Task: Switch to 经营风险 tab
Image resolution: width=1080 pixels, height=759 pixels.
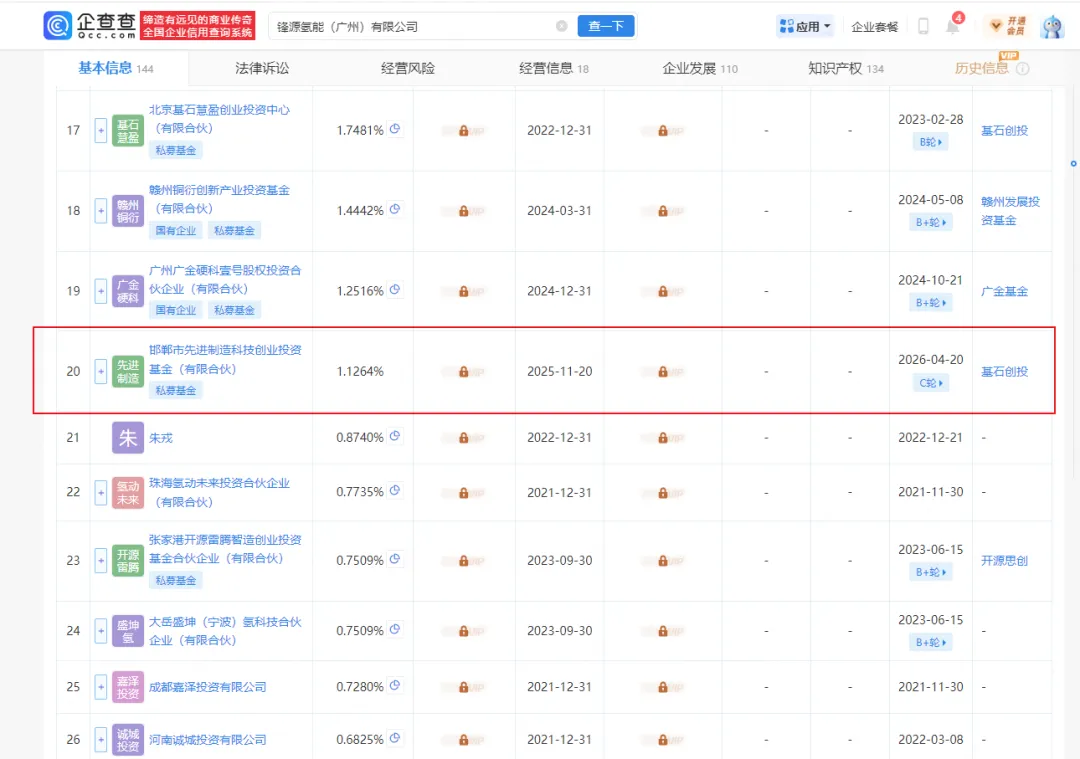Action: pyautogui.click(x=408, y=68)
